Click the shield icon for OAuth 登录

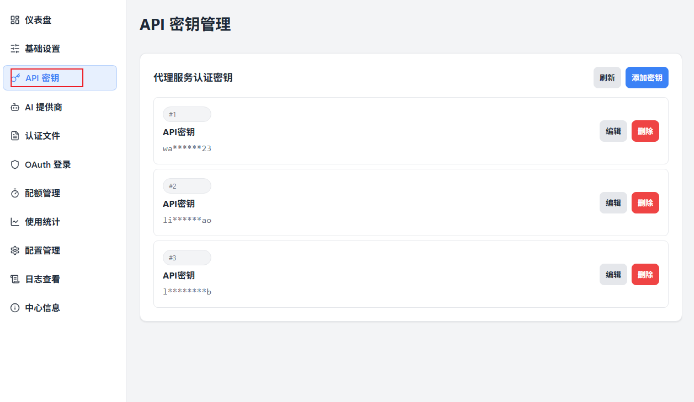pos(15,164)
